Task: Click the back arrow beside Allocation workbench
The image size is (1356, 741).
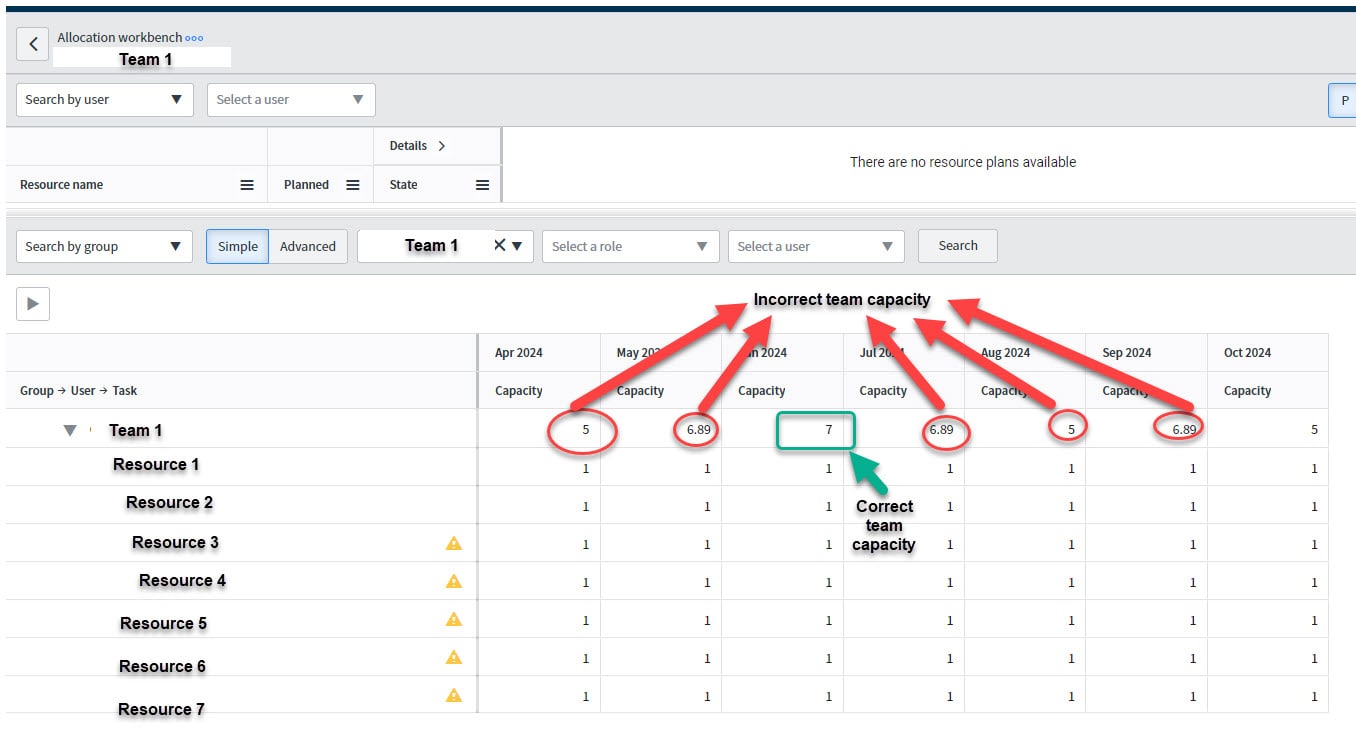Action: [31, 43]
